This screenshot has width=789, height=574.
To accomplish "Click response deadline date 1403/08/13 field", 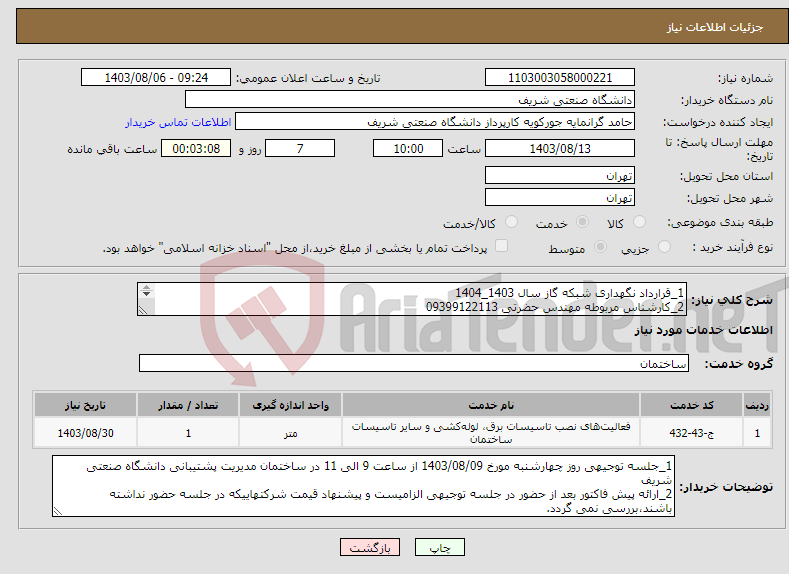I will pos(560,148).
